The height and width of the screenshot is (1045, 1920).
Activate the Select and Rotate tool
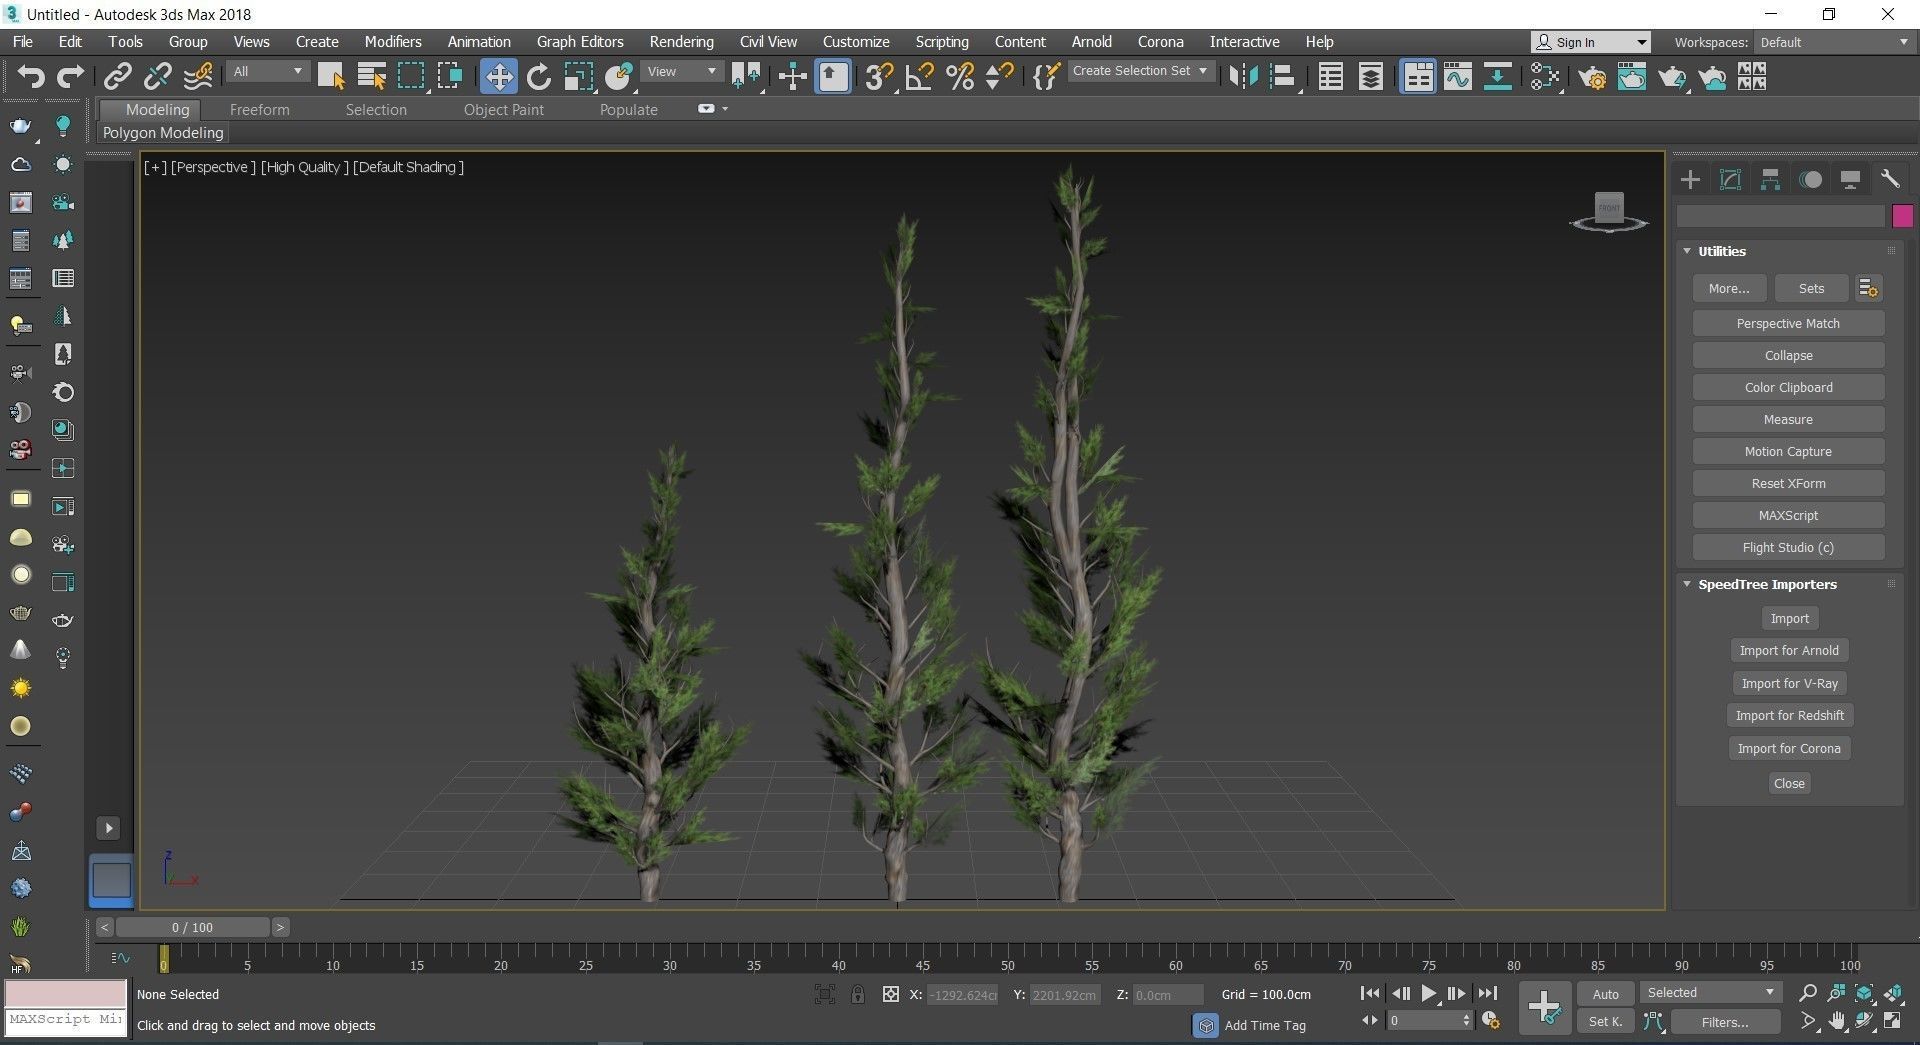pos(539,76)
